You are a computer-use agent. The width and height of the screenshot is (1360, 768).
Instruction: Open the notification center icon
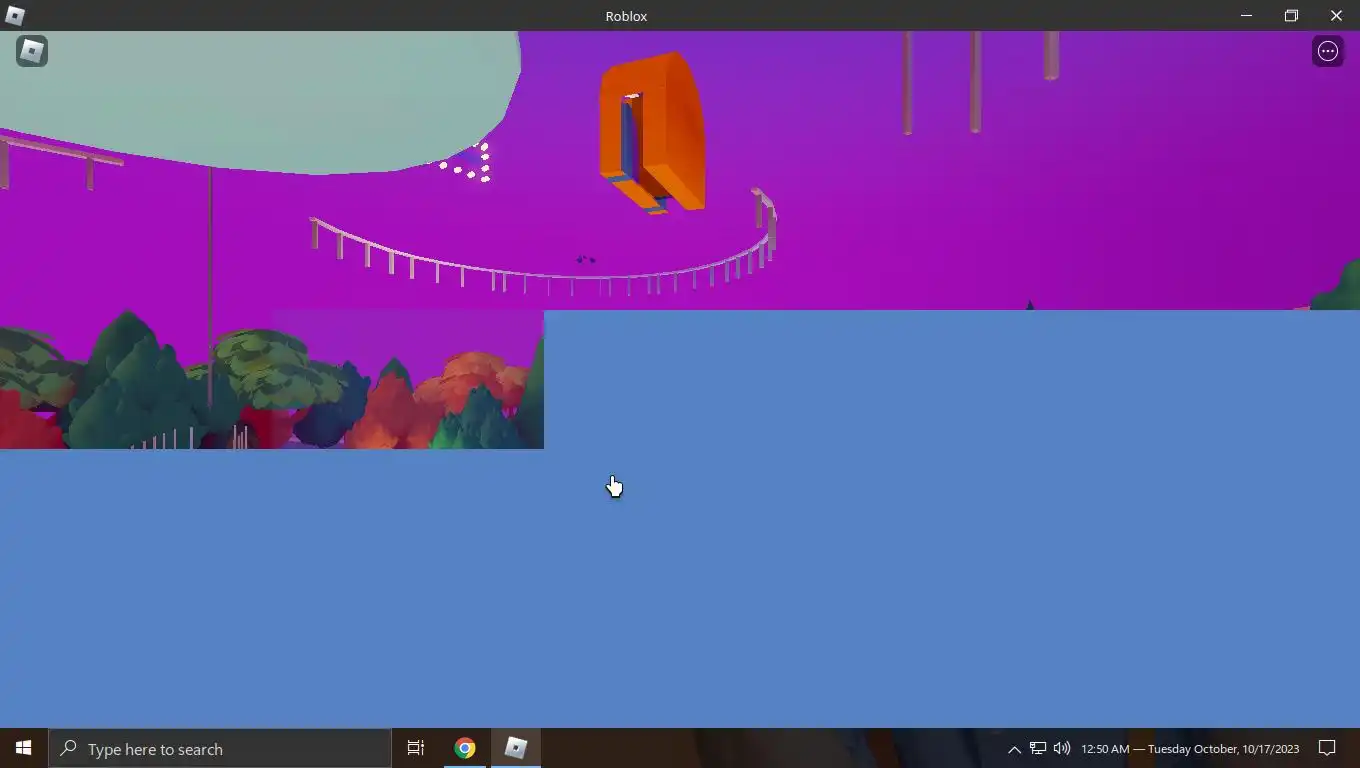point(1327,748)
